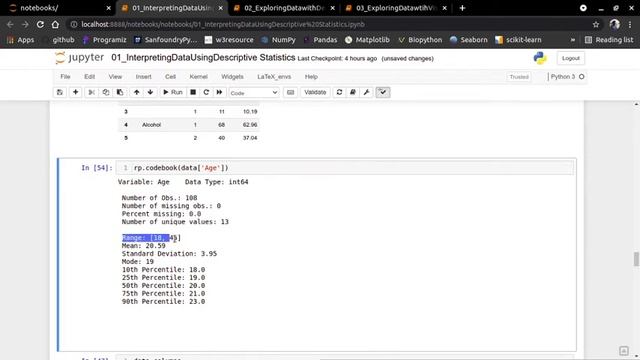640x360 pixels.
Task: Open the command palette keyboard icon
Action: 290,92
